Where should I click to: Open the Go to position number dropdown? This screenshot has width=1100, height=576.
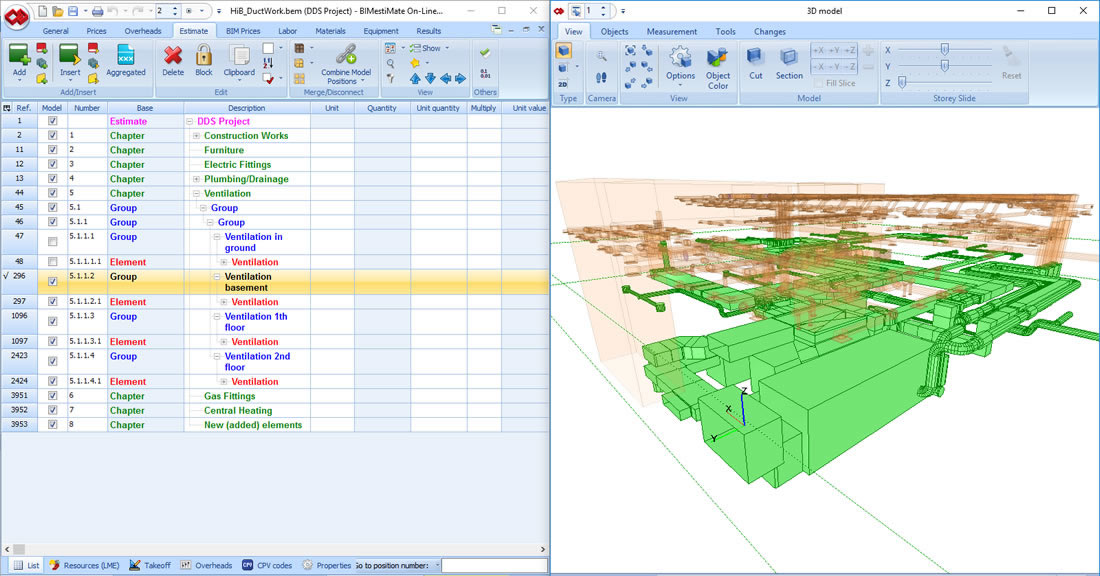pos(437,565)
